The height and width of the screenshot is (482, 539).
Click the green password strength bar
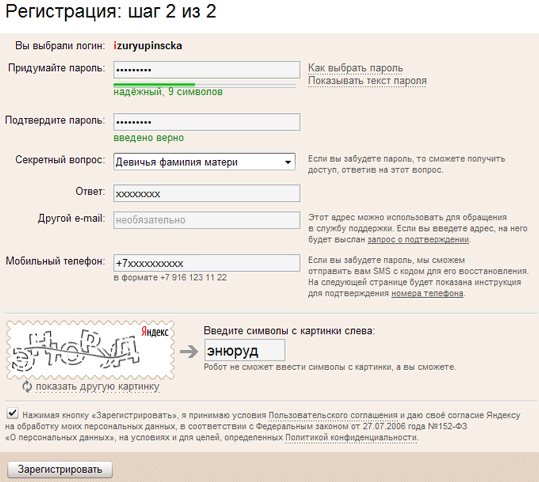coord(154,84)
